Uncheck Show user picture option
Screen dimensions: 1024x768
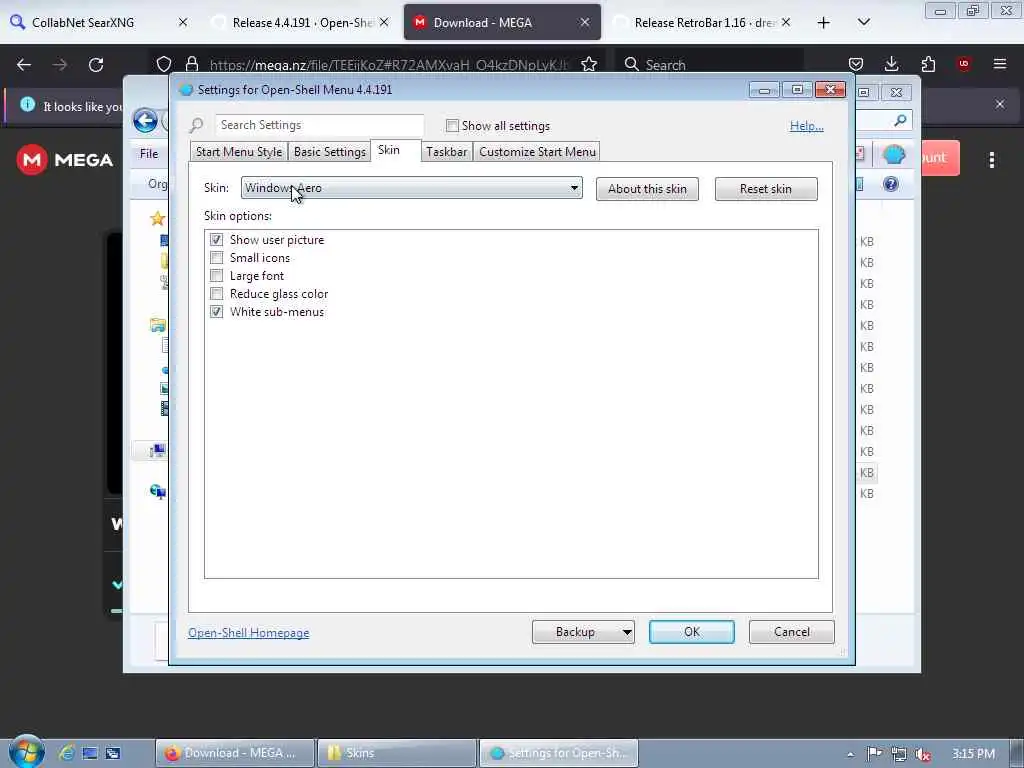point(216,240)
